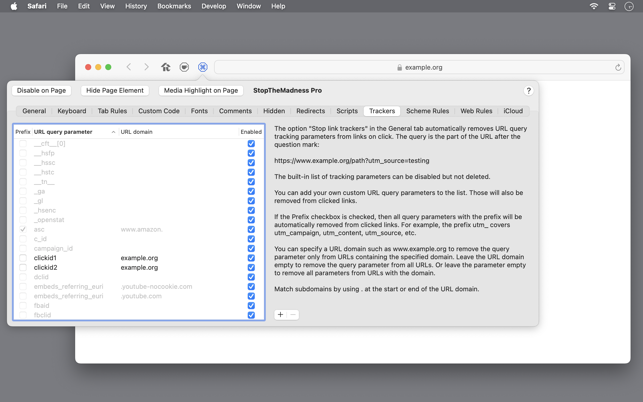This screenshot has height=402, width=643.
Task: Select the www.amazon. domain cell
Action: (141, 229)
